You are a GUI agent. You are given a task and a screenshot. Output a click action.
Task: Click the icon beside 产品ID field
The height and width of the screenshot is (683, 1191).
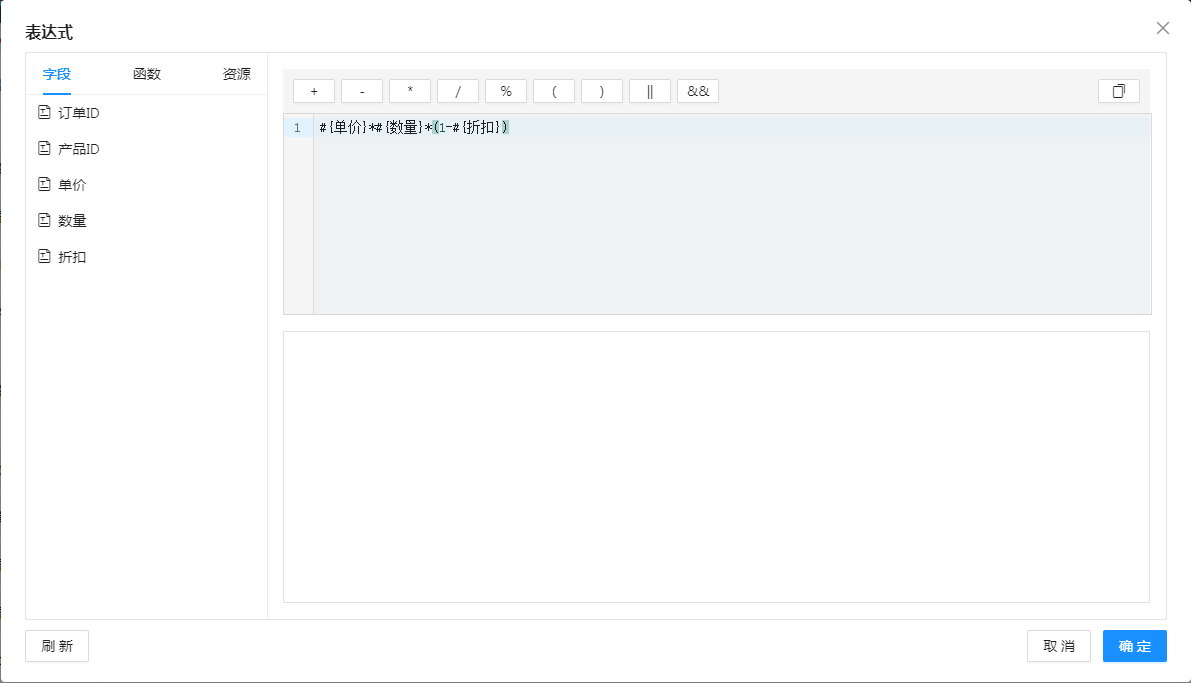point(44,149)
